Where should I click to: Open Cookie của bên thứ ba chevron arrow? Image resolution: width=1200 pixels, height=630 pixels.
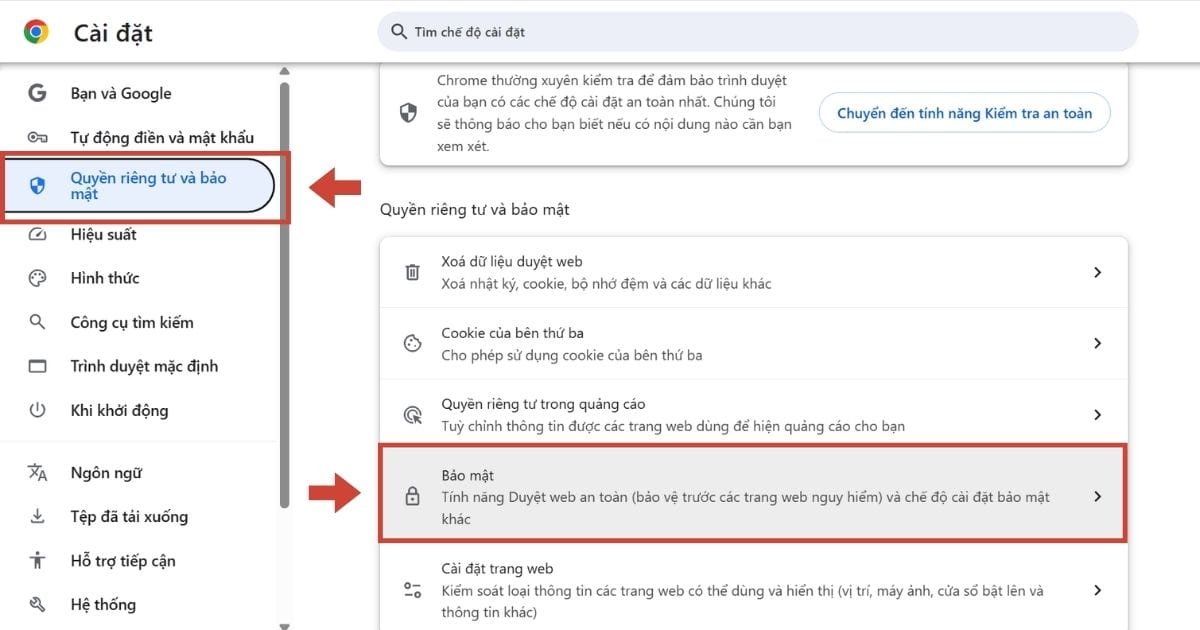tap(1097, 343)
